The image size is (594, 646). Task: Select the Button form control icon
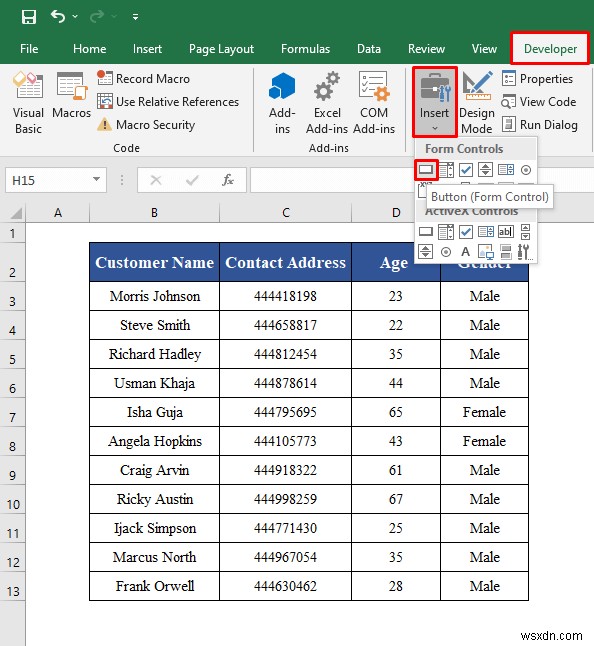tap(426, 169)
